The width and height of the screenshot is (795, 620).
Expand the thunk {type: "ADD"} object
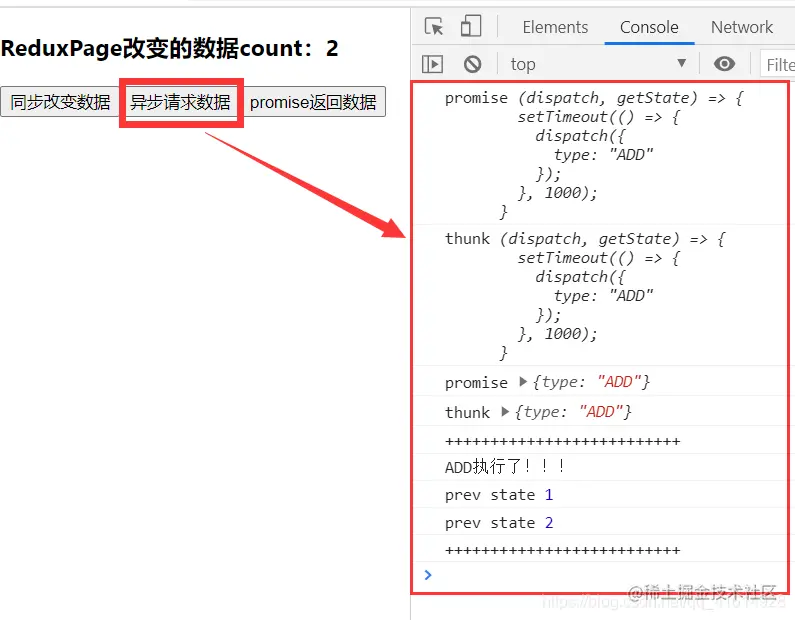click(505, 411)
